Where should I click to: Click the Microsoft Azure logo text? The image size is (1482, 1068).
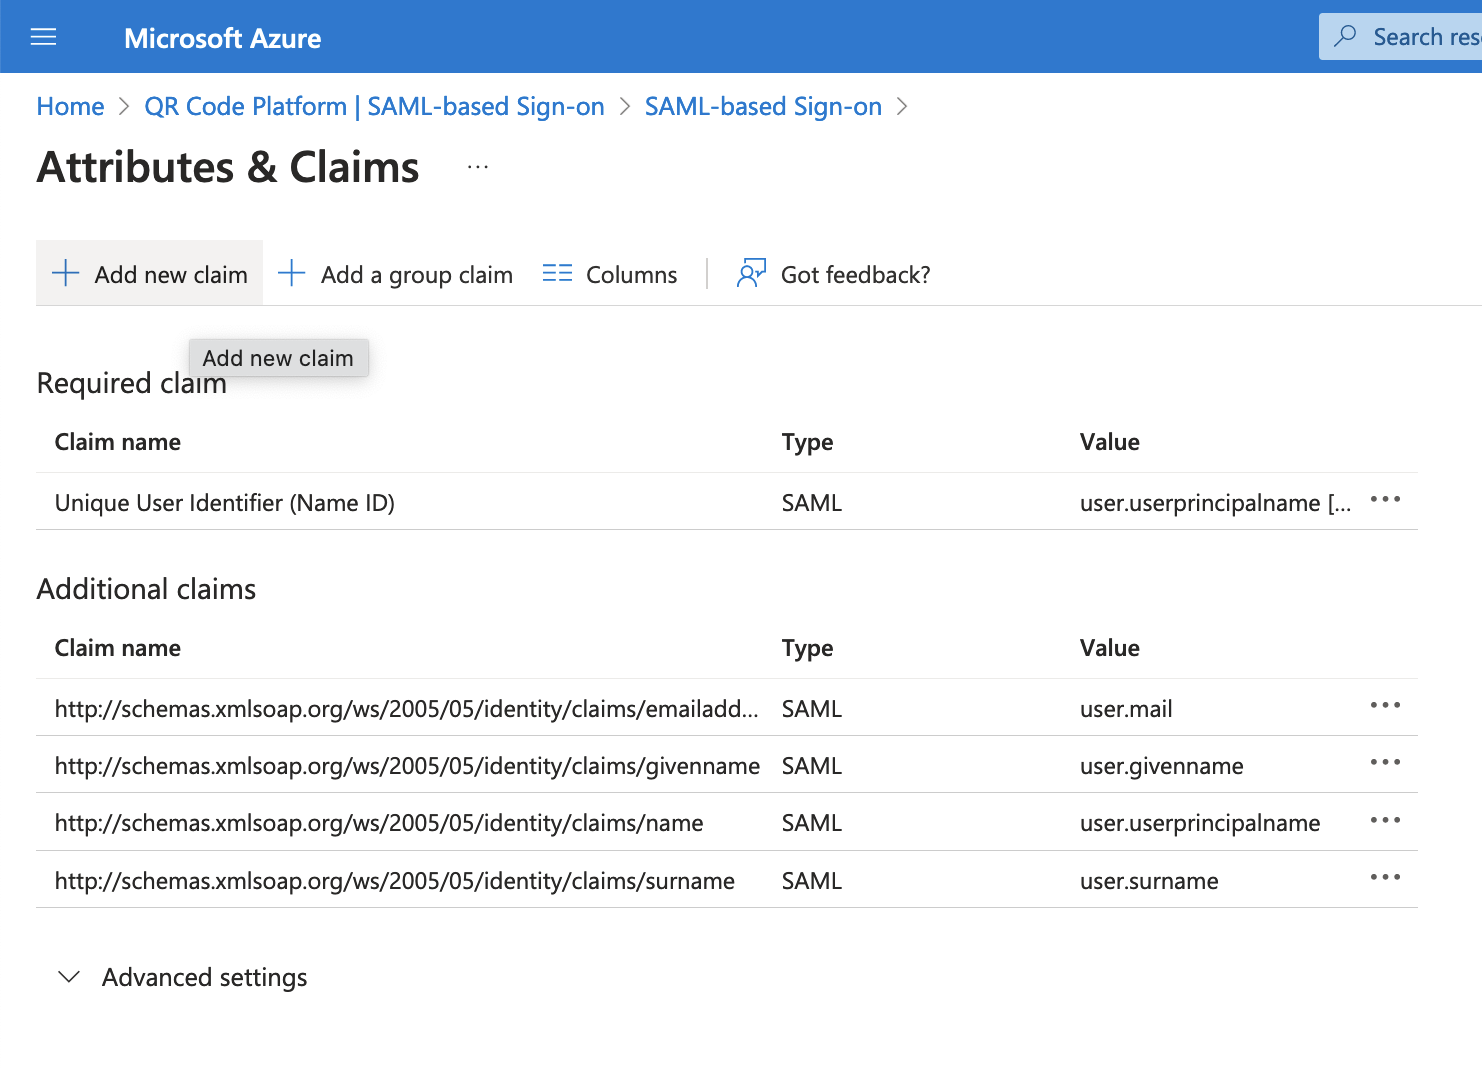[222, 38]
